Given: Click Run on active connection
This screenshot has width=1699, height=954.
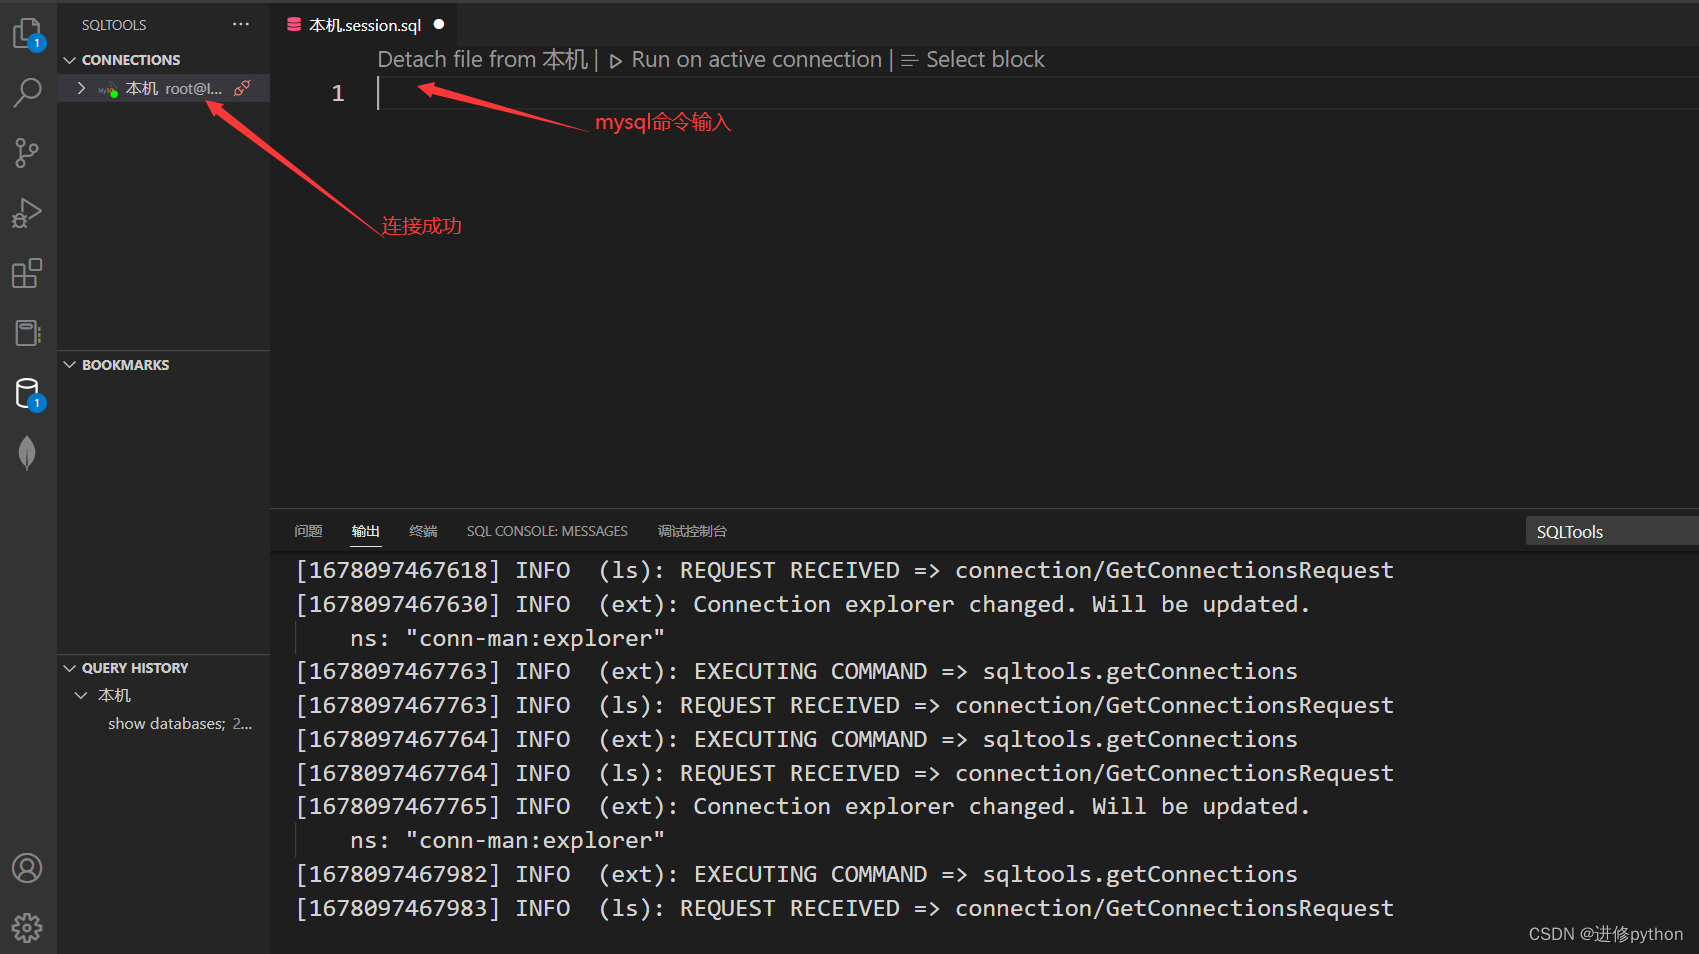Looking at the screenshot, I should (756, 60).
